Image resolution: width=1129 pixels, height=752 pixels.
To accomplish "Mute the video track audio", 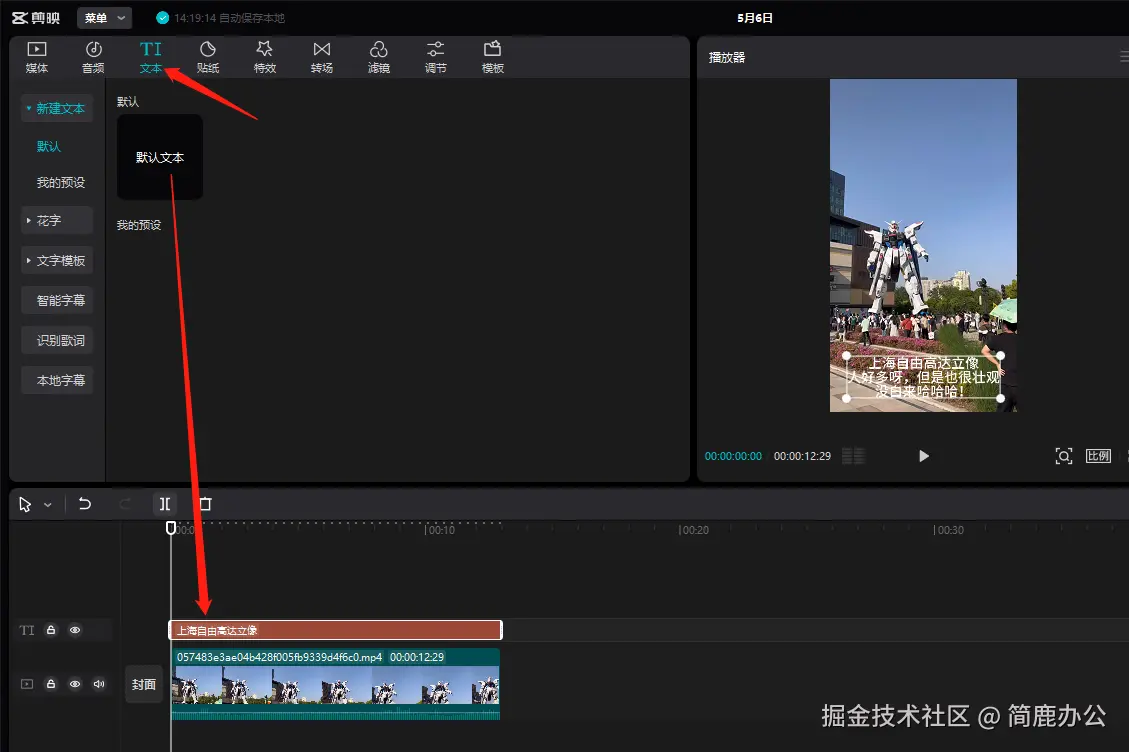I will 97,684.
